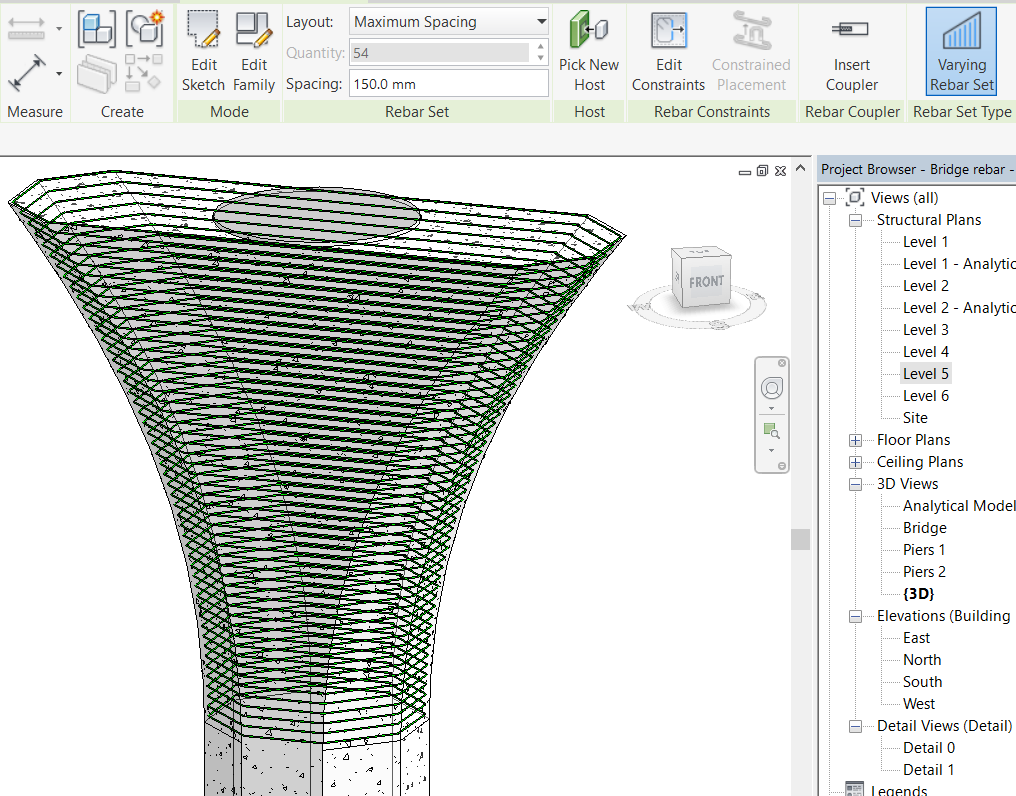Toggle the Varying Rebar Set option
The width and height of the screenshot is (1016, 796).
[x=960, y=50]
